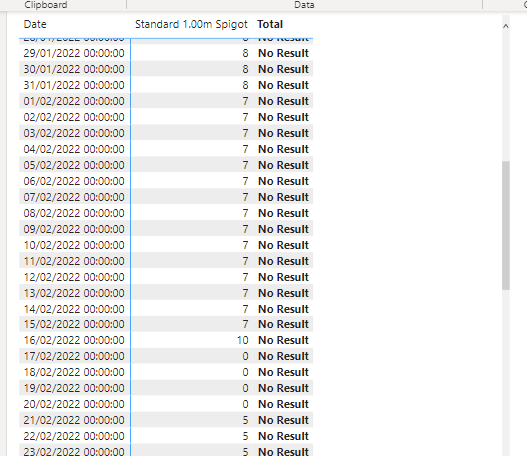Click the vertical scrollbar thumb of the table
This screenshot has height=456, width=527.
point(505,225)
